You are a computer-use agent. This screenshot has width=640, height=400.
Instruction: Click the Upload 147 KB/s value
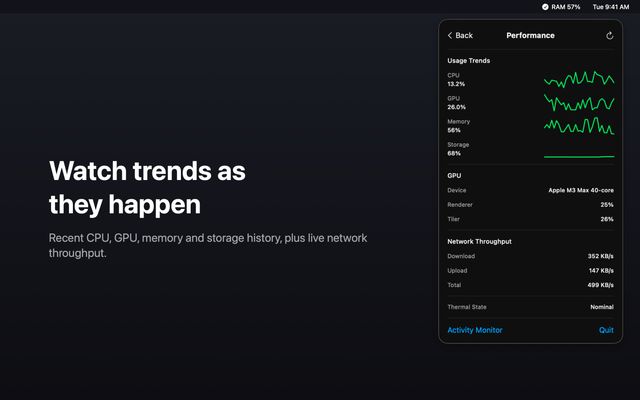601,271
